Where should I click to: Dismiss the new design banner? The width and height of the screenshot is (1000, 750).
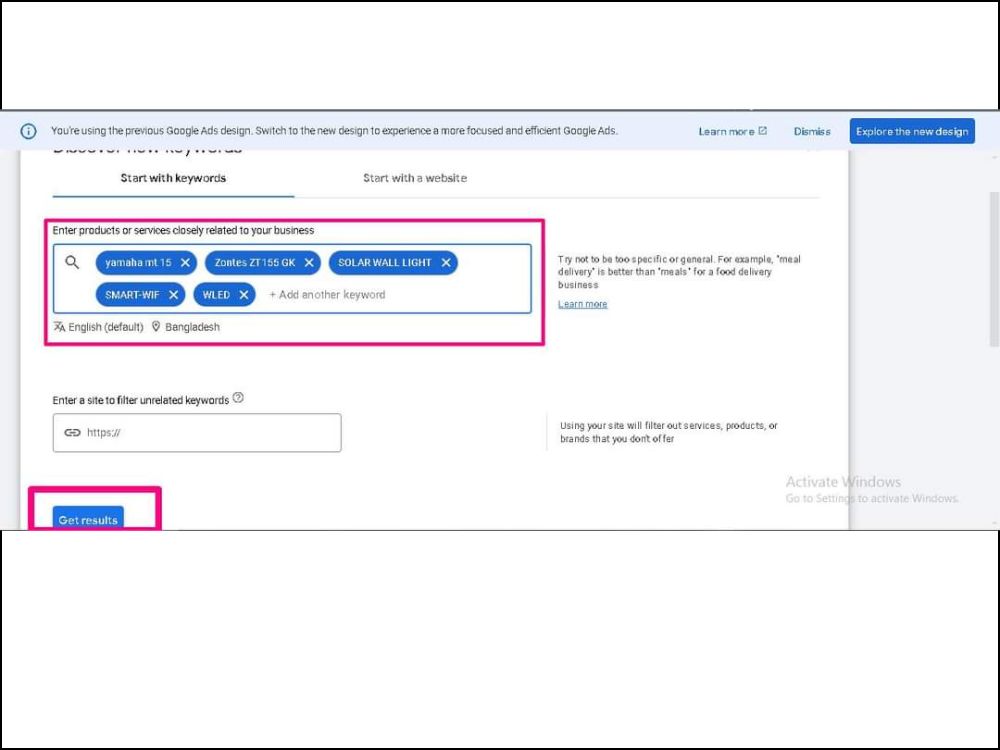812,131
